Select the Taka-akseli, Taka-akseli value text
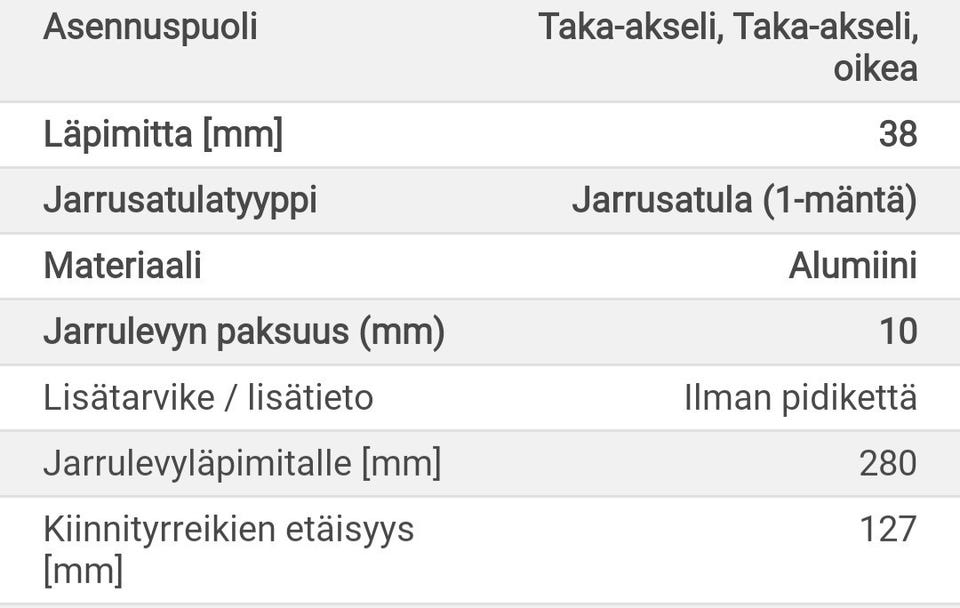This screenshot has width=960, height=608. [x=728, y=27]
